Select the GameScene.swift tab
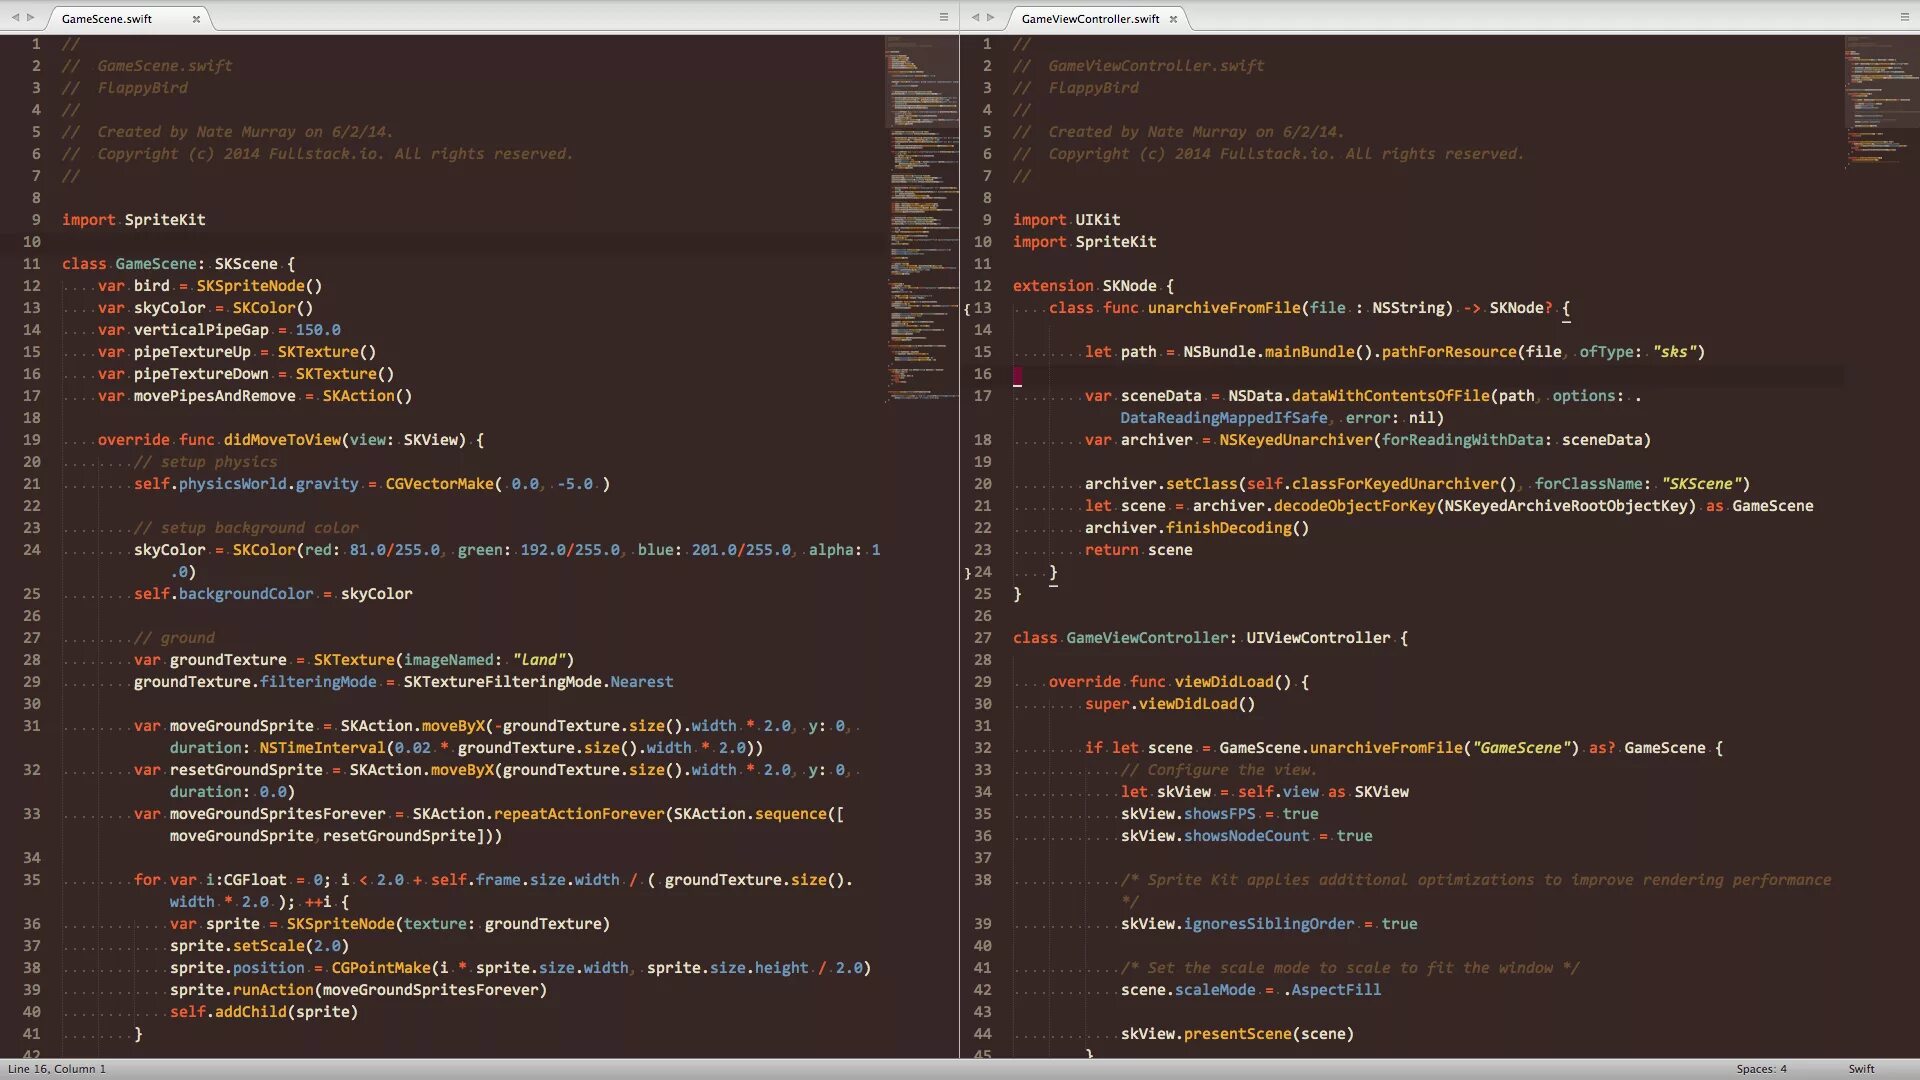This screenshot has height=1080, width=1920. tap(108, 19)
